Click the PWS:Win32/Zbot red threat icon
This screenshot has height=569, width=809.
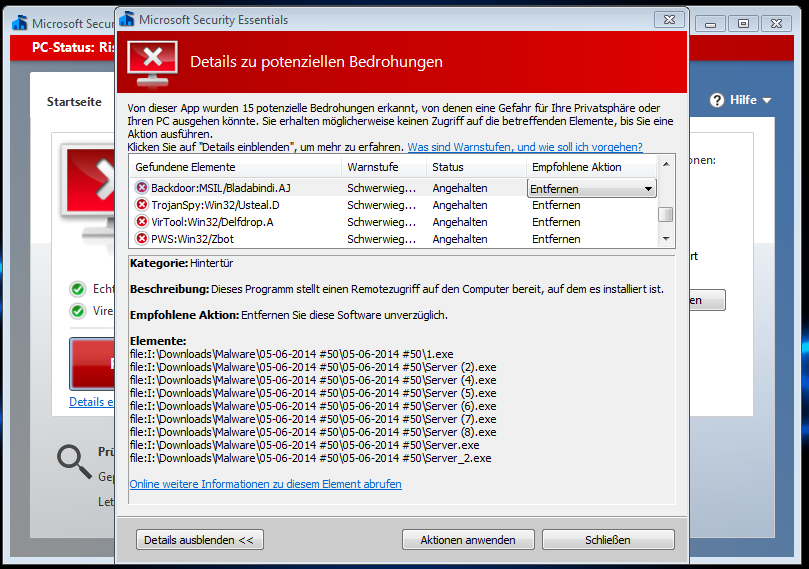click(141, 239)
